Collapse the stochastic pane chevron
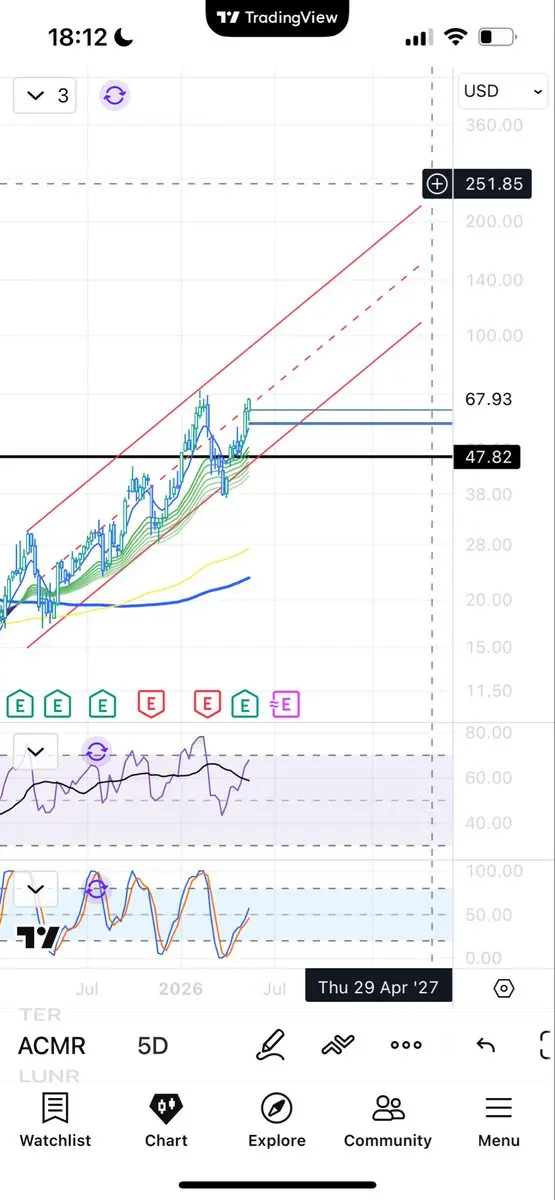Screen dimensions: 555x1200 [x=36, y=888]
